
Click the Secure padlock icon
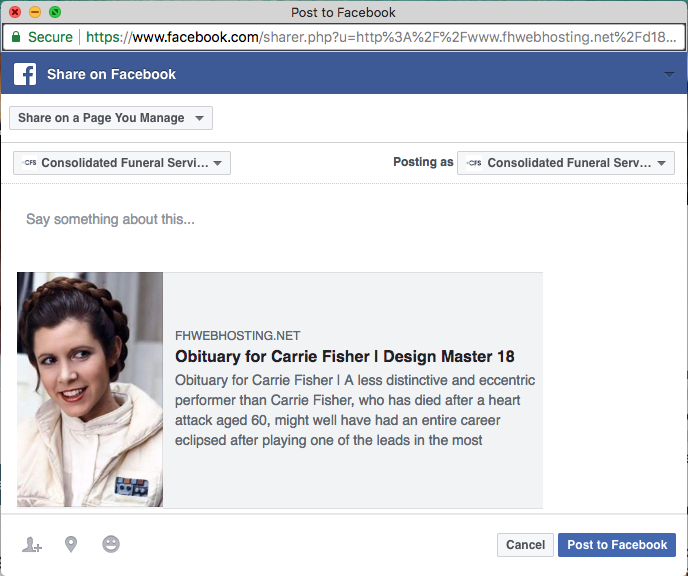click(x=16, y=37)
